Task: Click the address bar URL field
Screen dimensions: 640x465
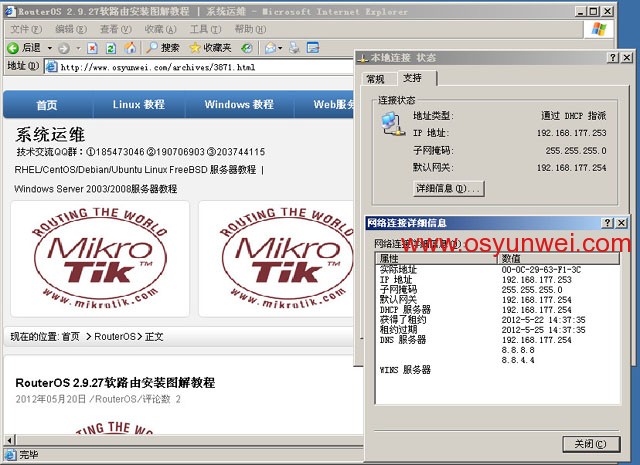Action: pyautogui.click(x=200, y=67)
